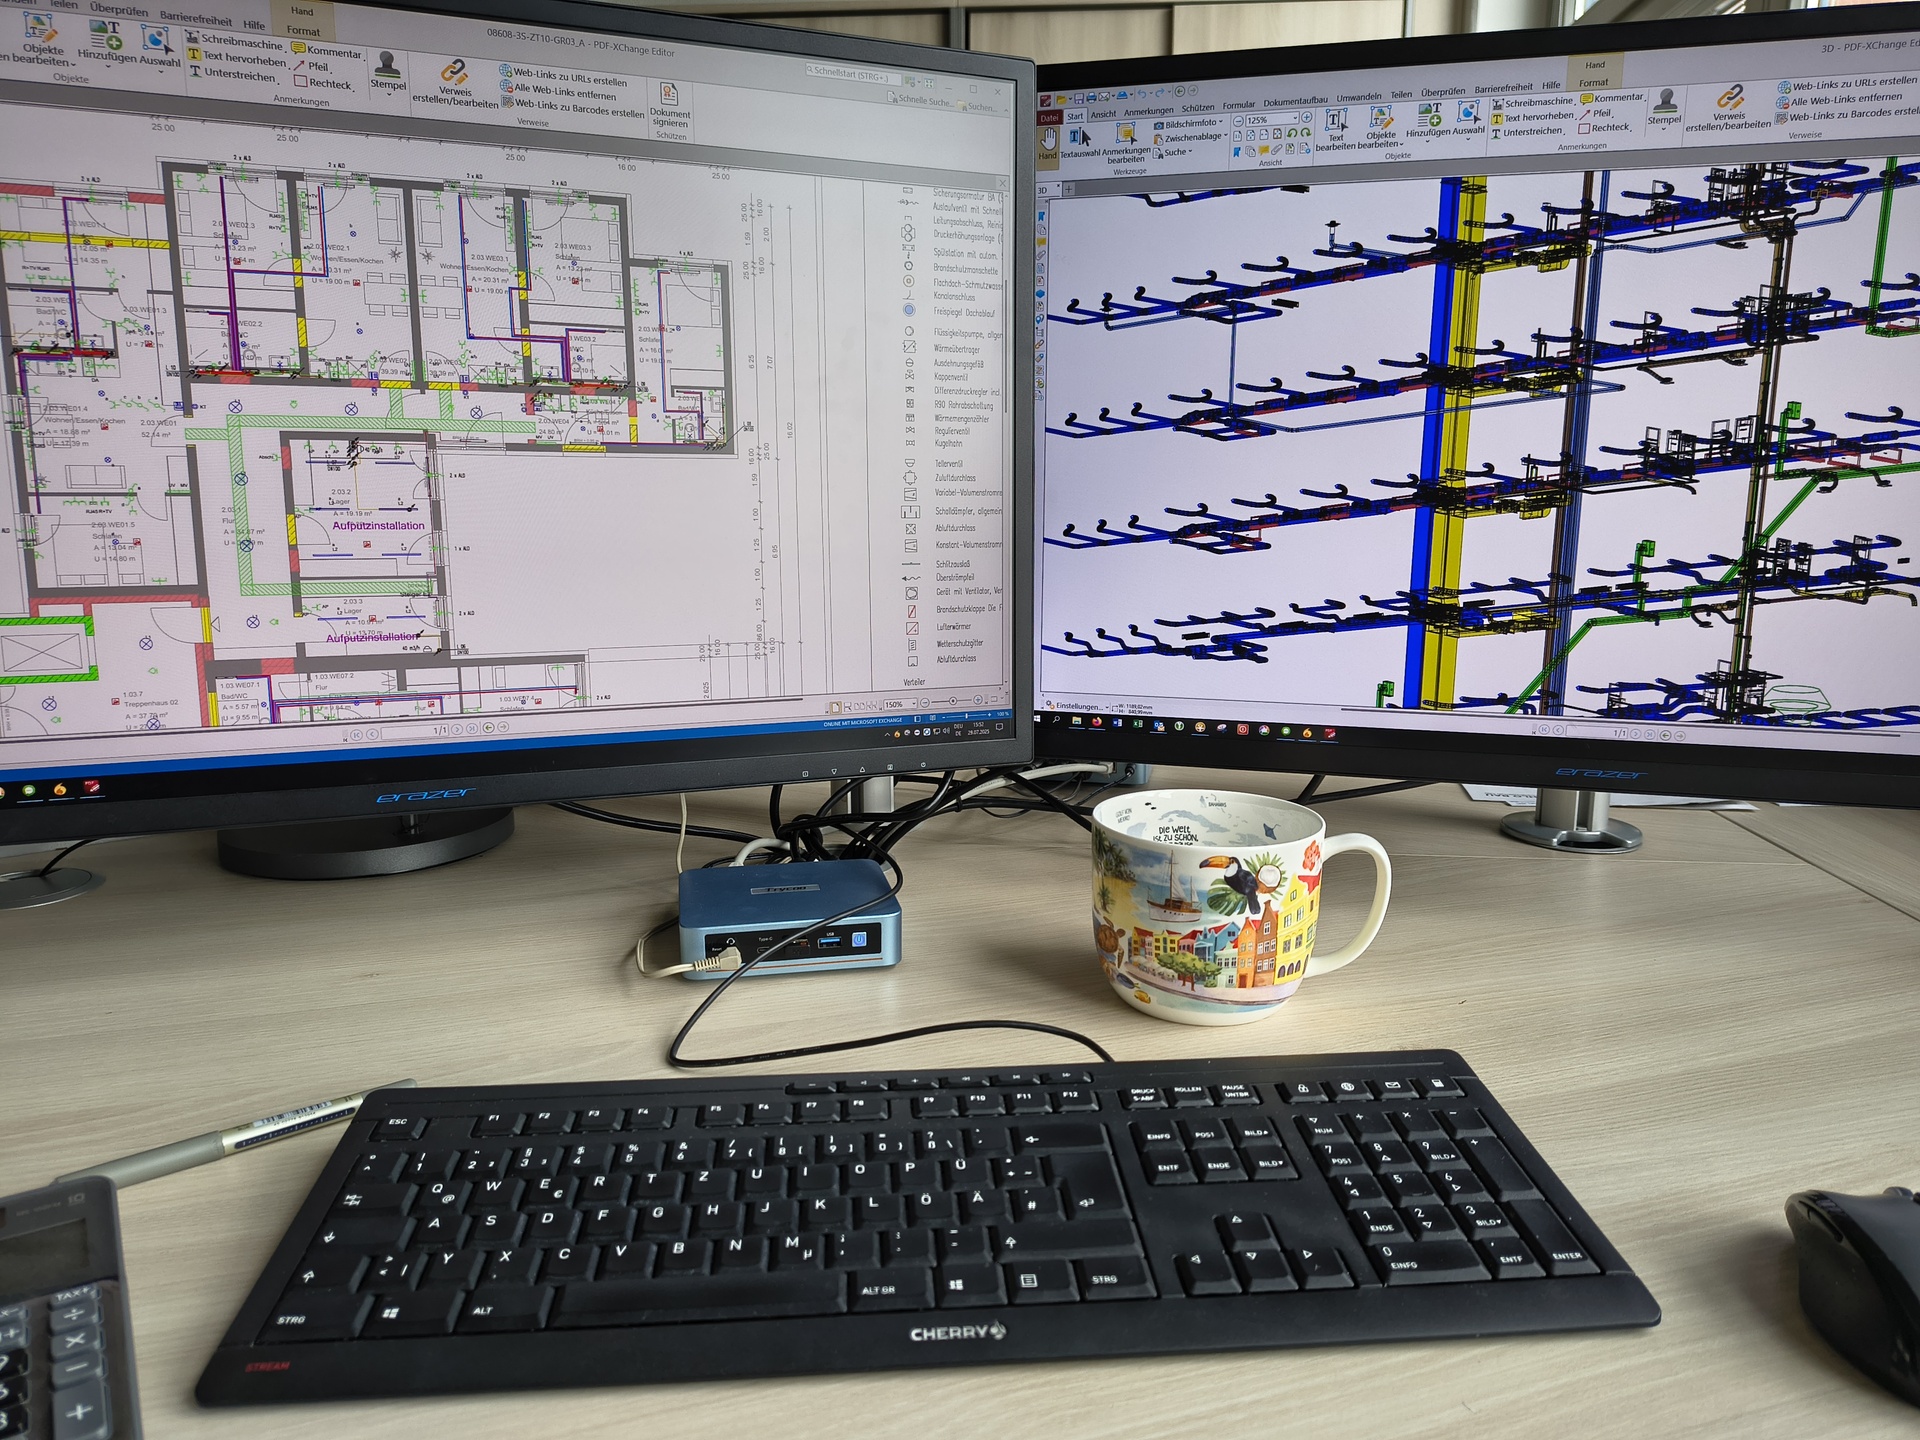Click the save icon in the right monitor quick toolbar
Viewport: 1920px width, 1440px height.
(1078, 98)
